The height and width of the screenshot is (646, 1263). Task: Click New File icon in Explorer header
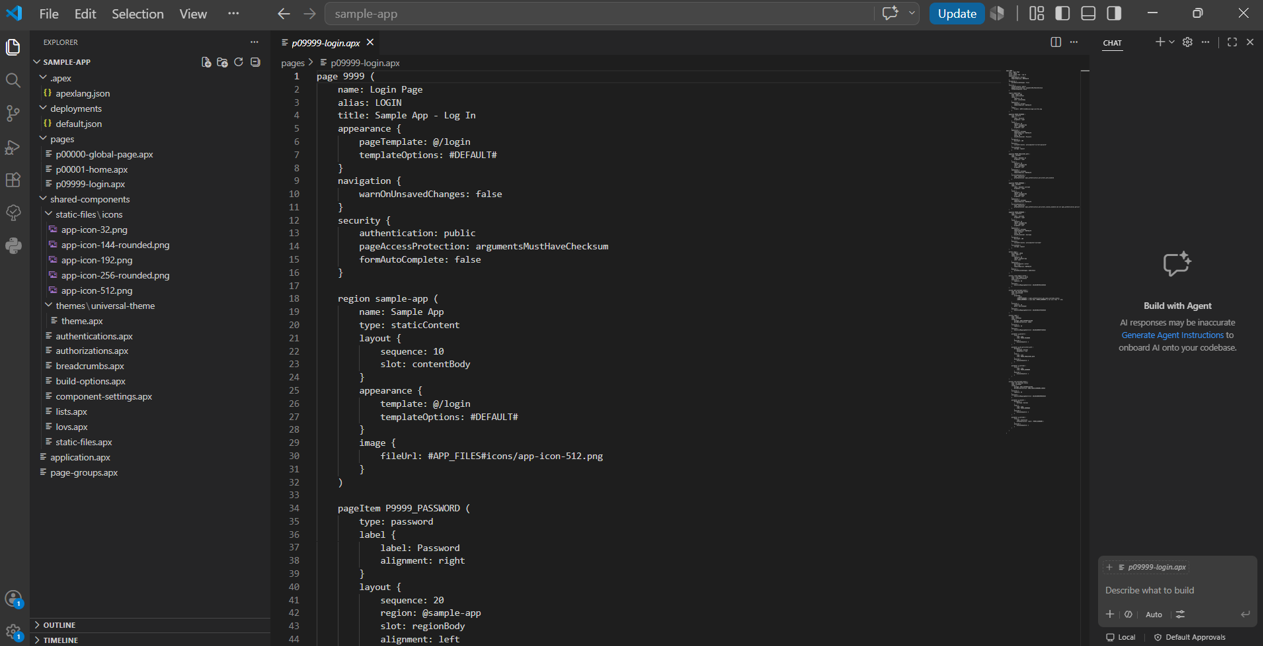(x=206, y=62)
